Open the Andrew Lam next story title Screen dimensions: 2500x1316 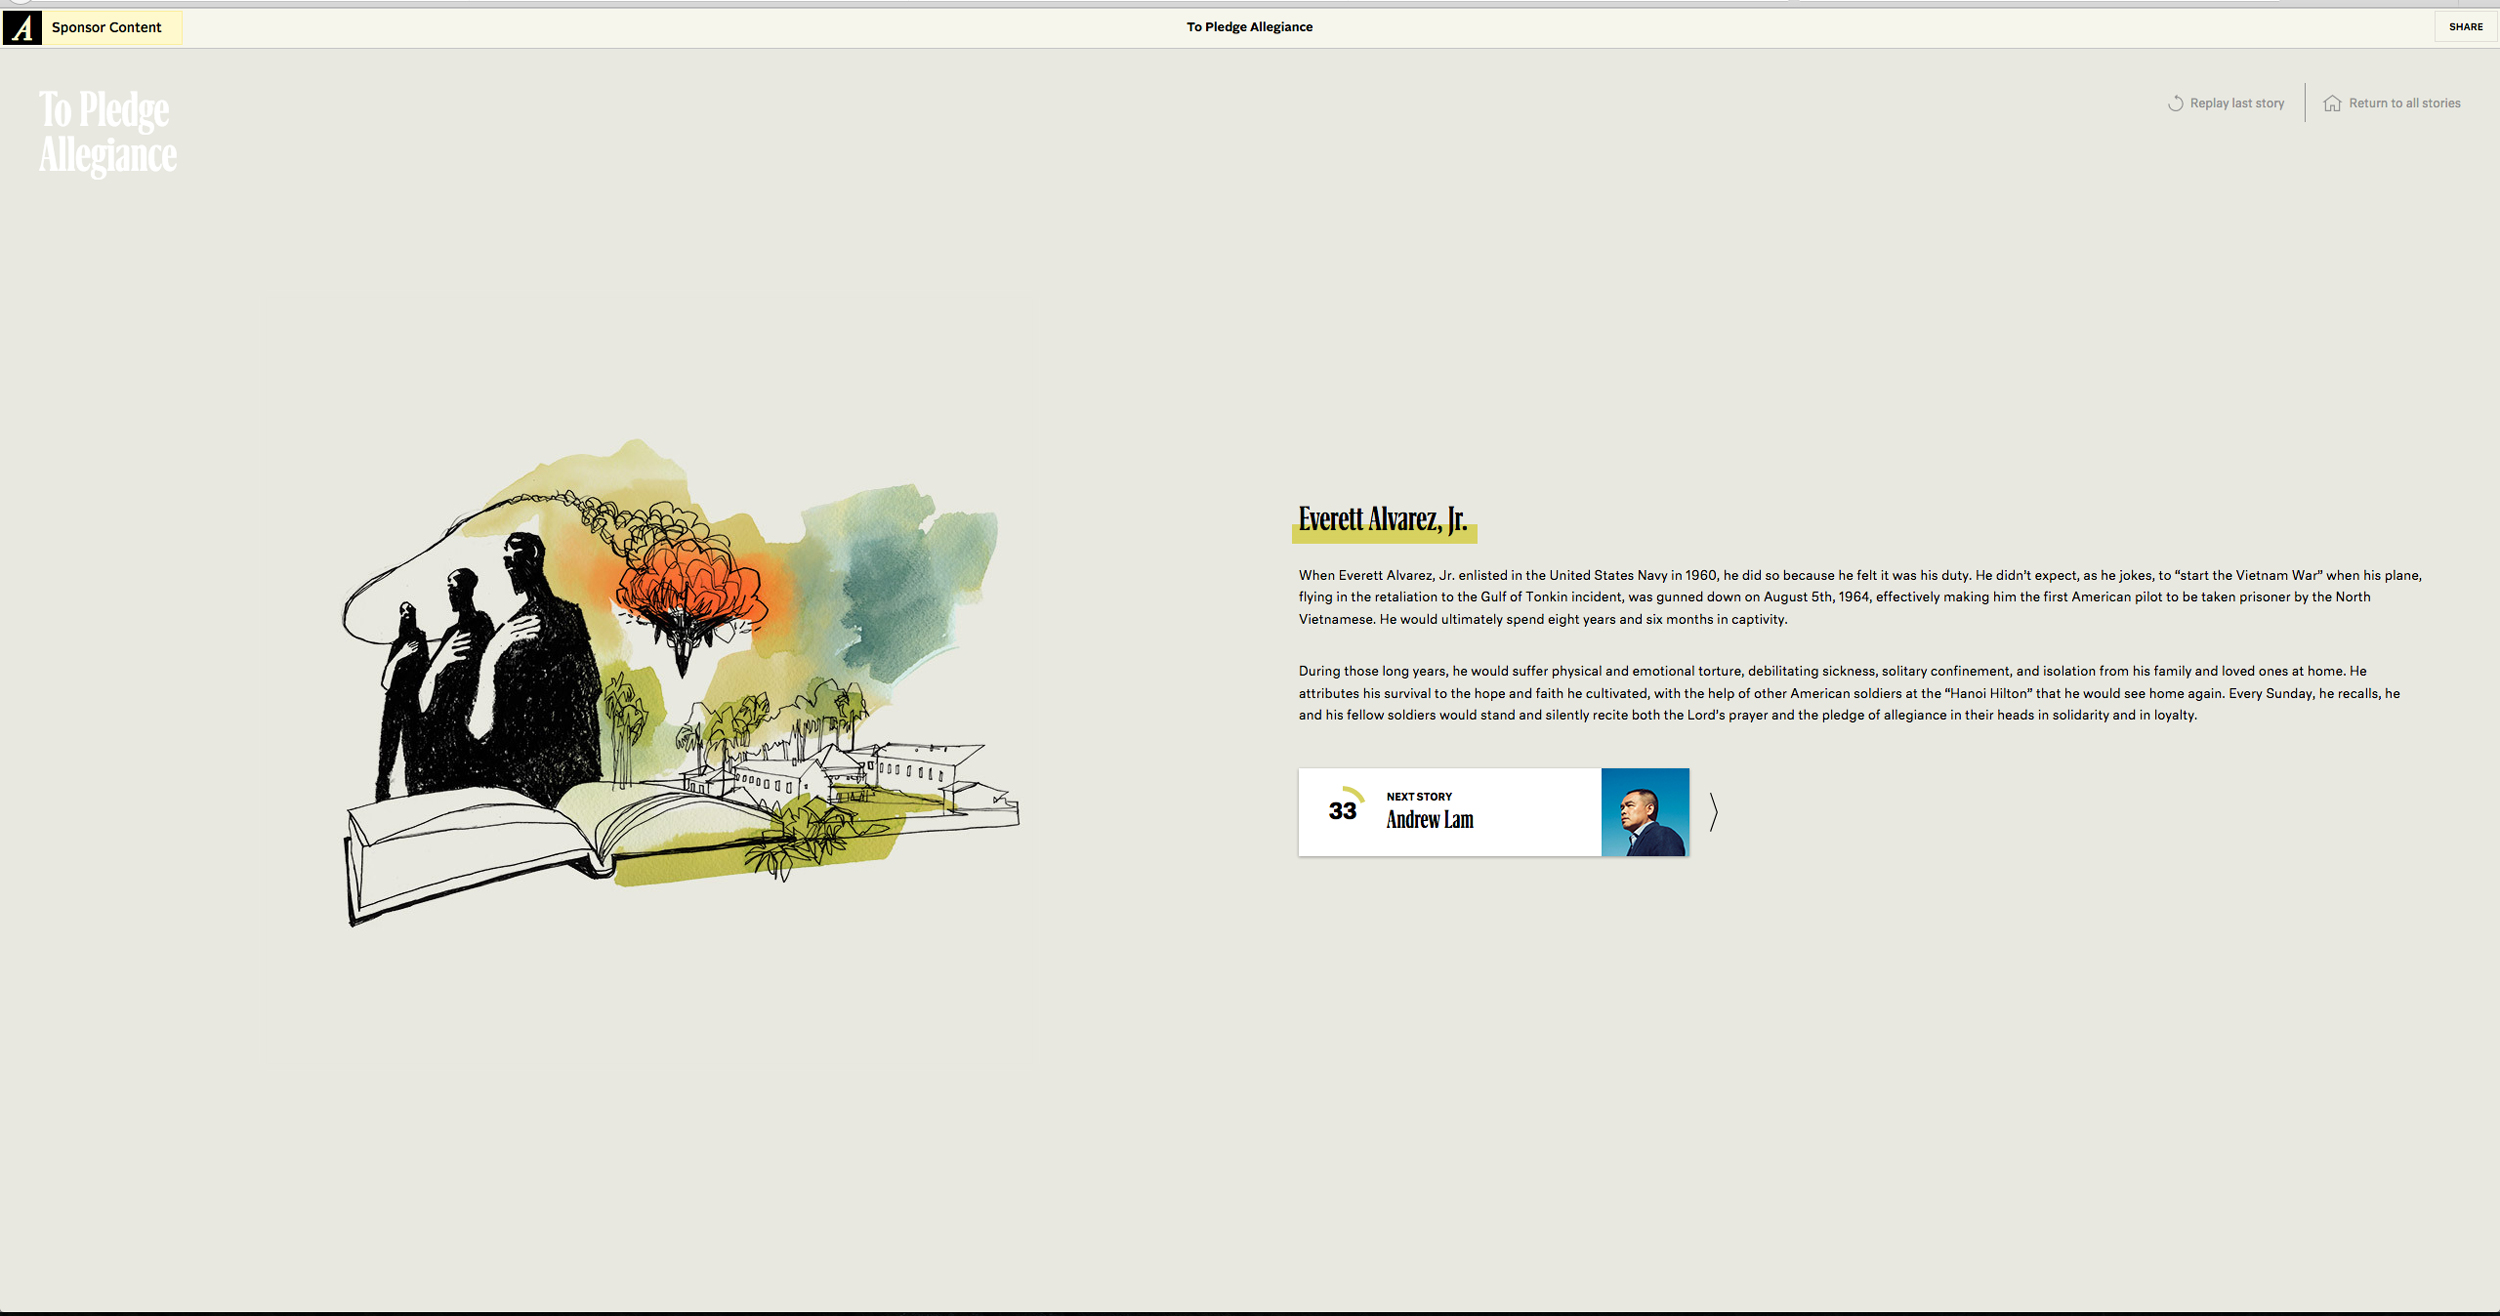1429,820
